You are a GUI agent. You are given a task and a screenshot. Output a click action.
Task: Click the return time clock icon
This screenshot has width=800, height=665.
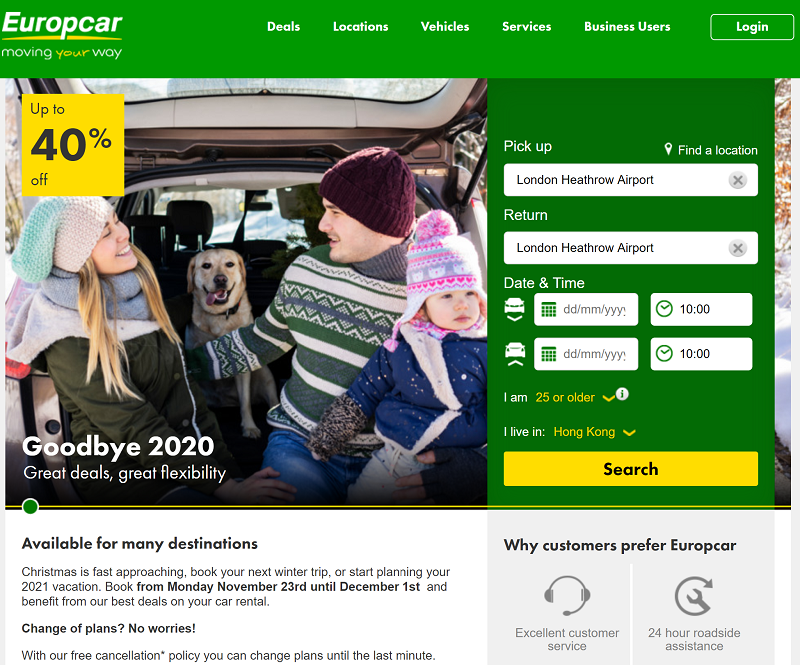[664, 354]
